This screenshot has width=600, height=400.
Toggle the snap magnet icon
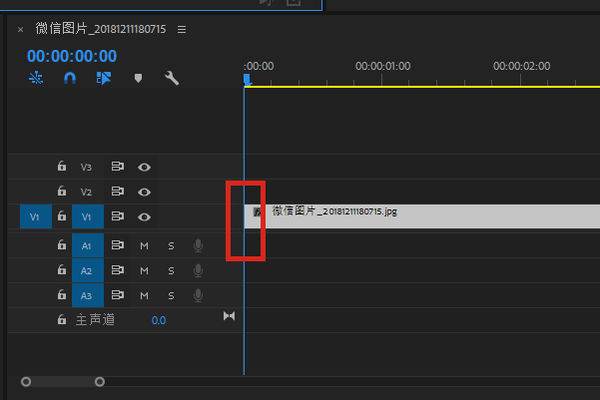point(70,78)
